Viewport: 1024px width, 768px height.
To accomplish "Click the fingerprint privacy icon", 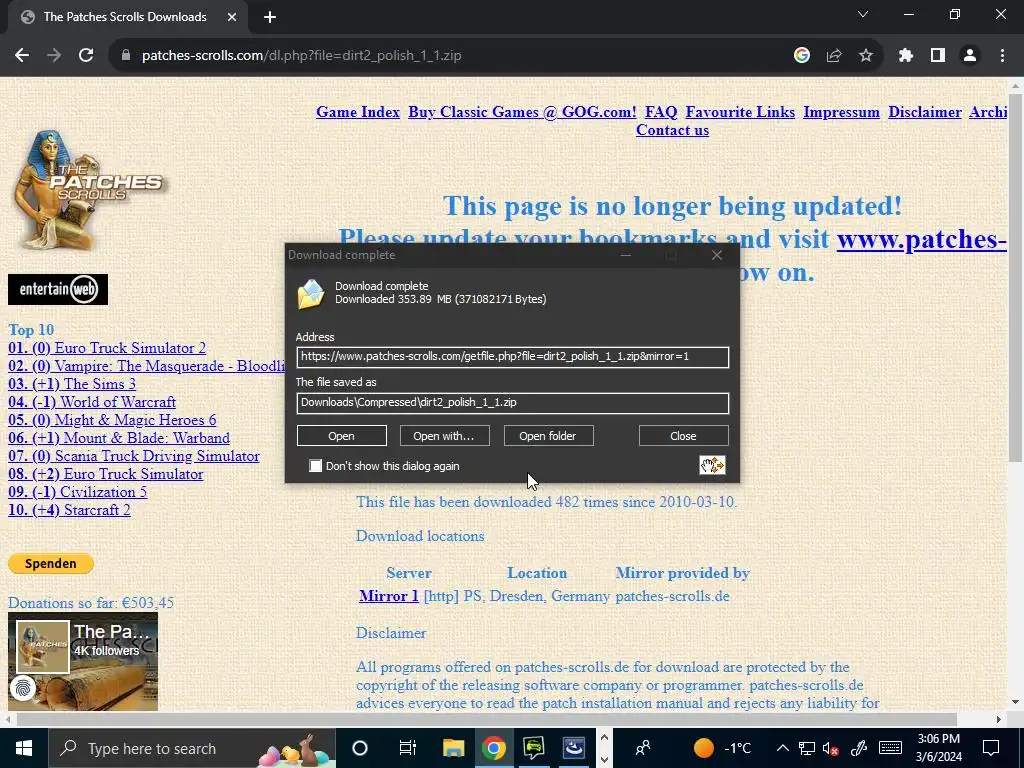I will (x=24, y=688).
